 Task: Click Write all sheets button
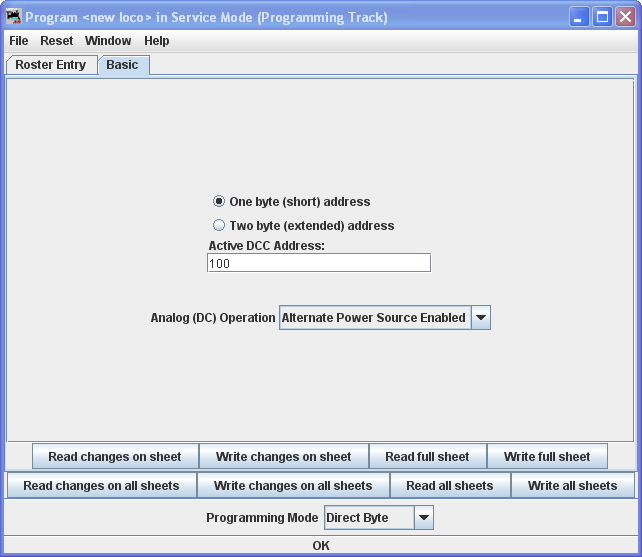tap(573, 486)
